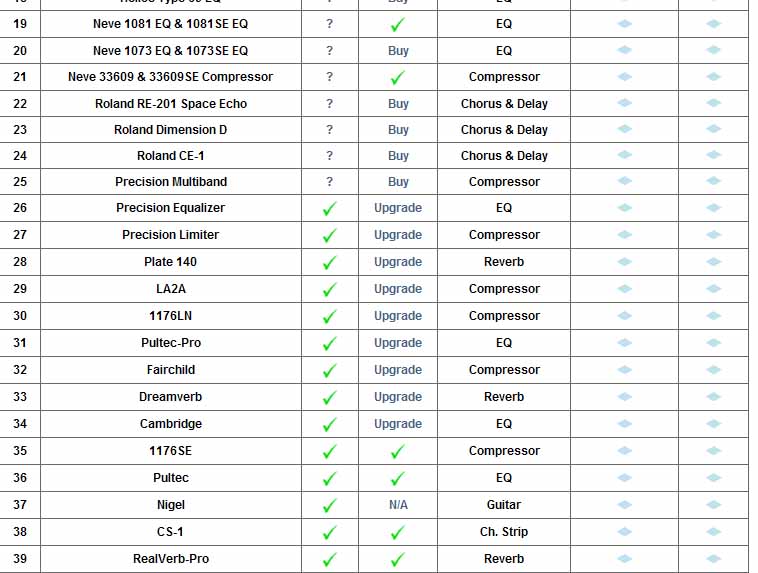Click first diamond icon in Roland CE-1 row
The height and width of the screenshot is (573, 758).
click(x=625, y=156)
